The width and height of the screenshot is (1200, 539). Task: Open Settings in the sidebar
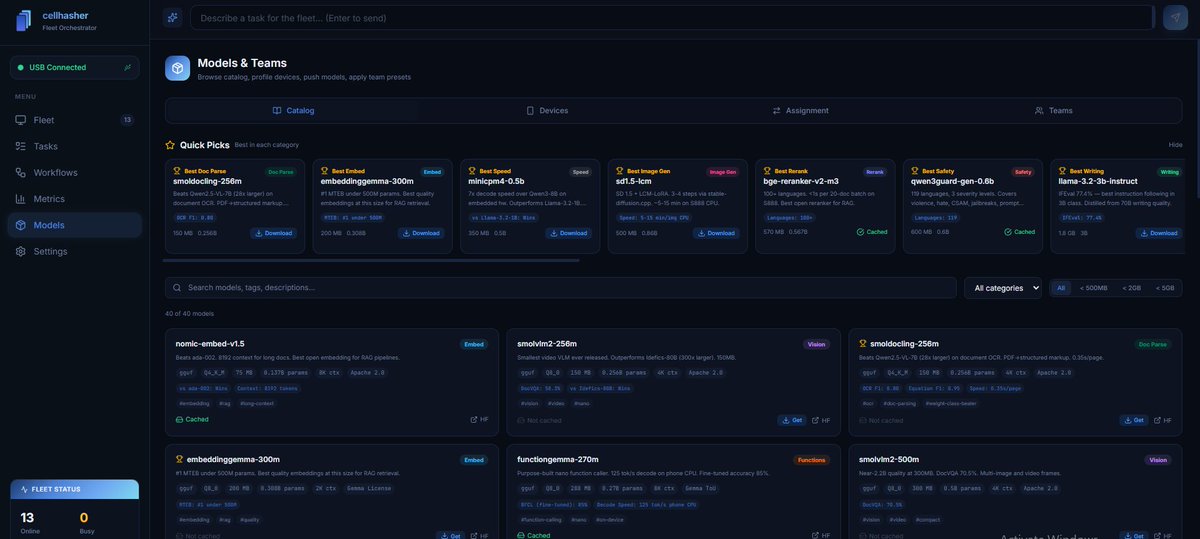click(x=75, y=251)
